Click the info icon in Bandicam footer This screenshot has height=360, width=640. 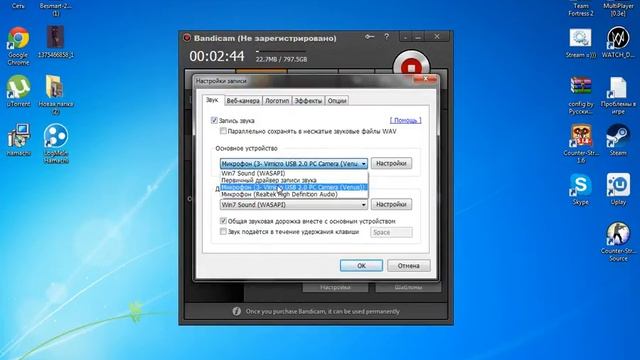coord(236,311)
